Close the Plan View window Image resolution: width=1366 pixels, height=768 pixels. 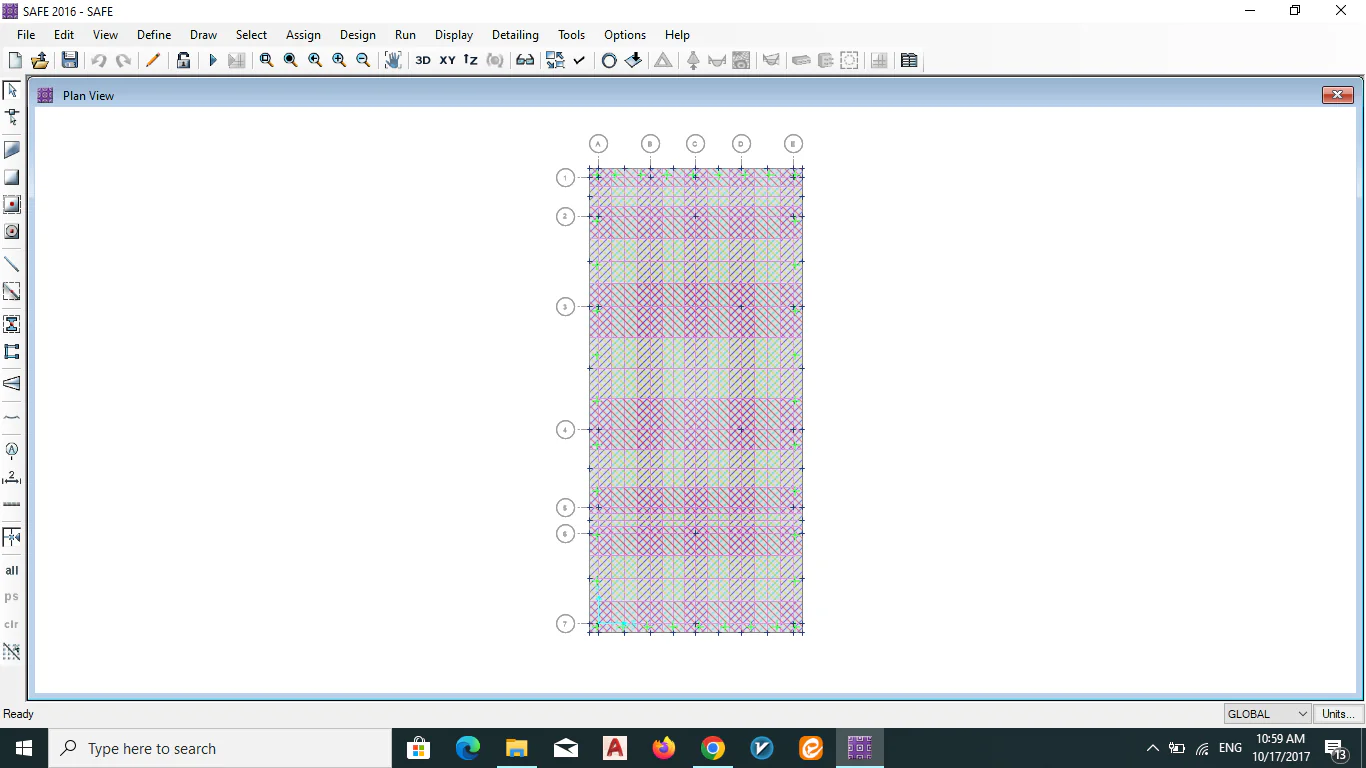(1337, 95)
